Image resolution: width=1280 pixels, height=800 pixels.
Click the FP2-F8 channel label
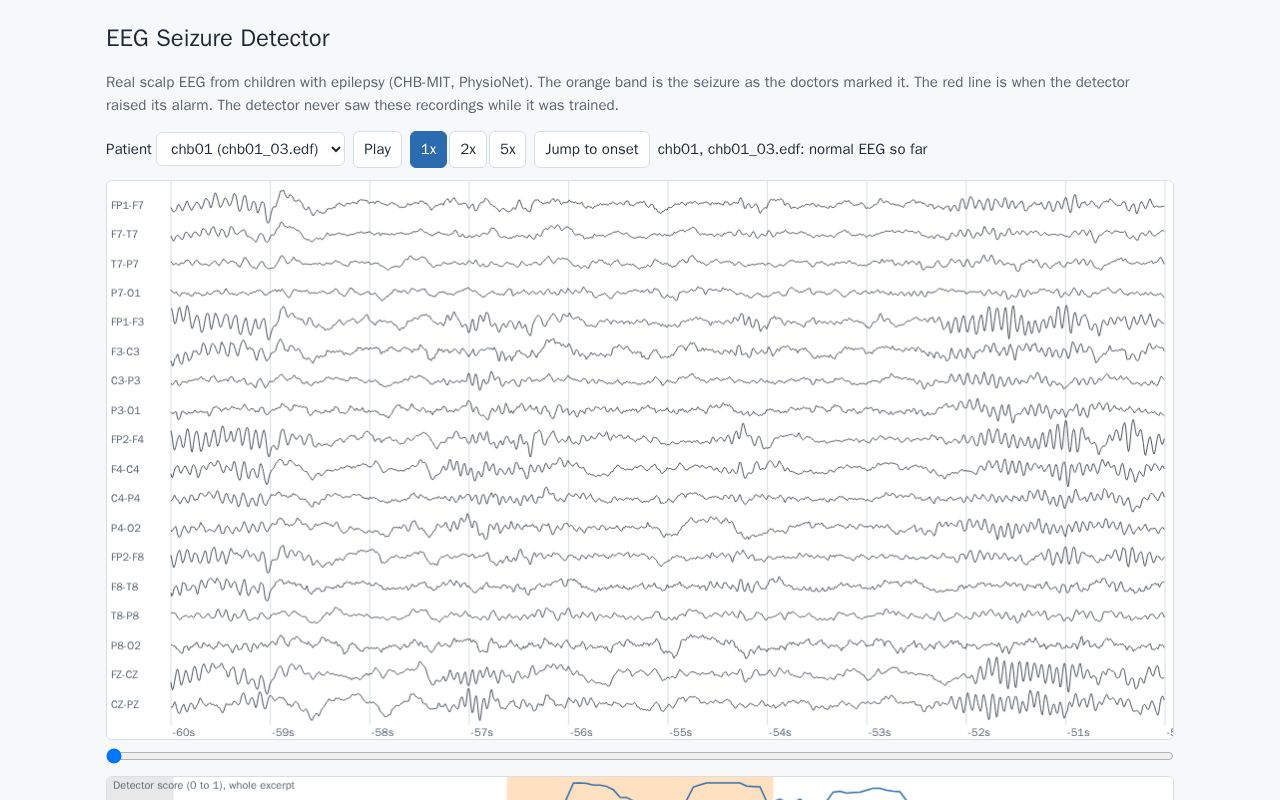127,557
